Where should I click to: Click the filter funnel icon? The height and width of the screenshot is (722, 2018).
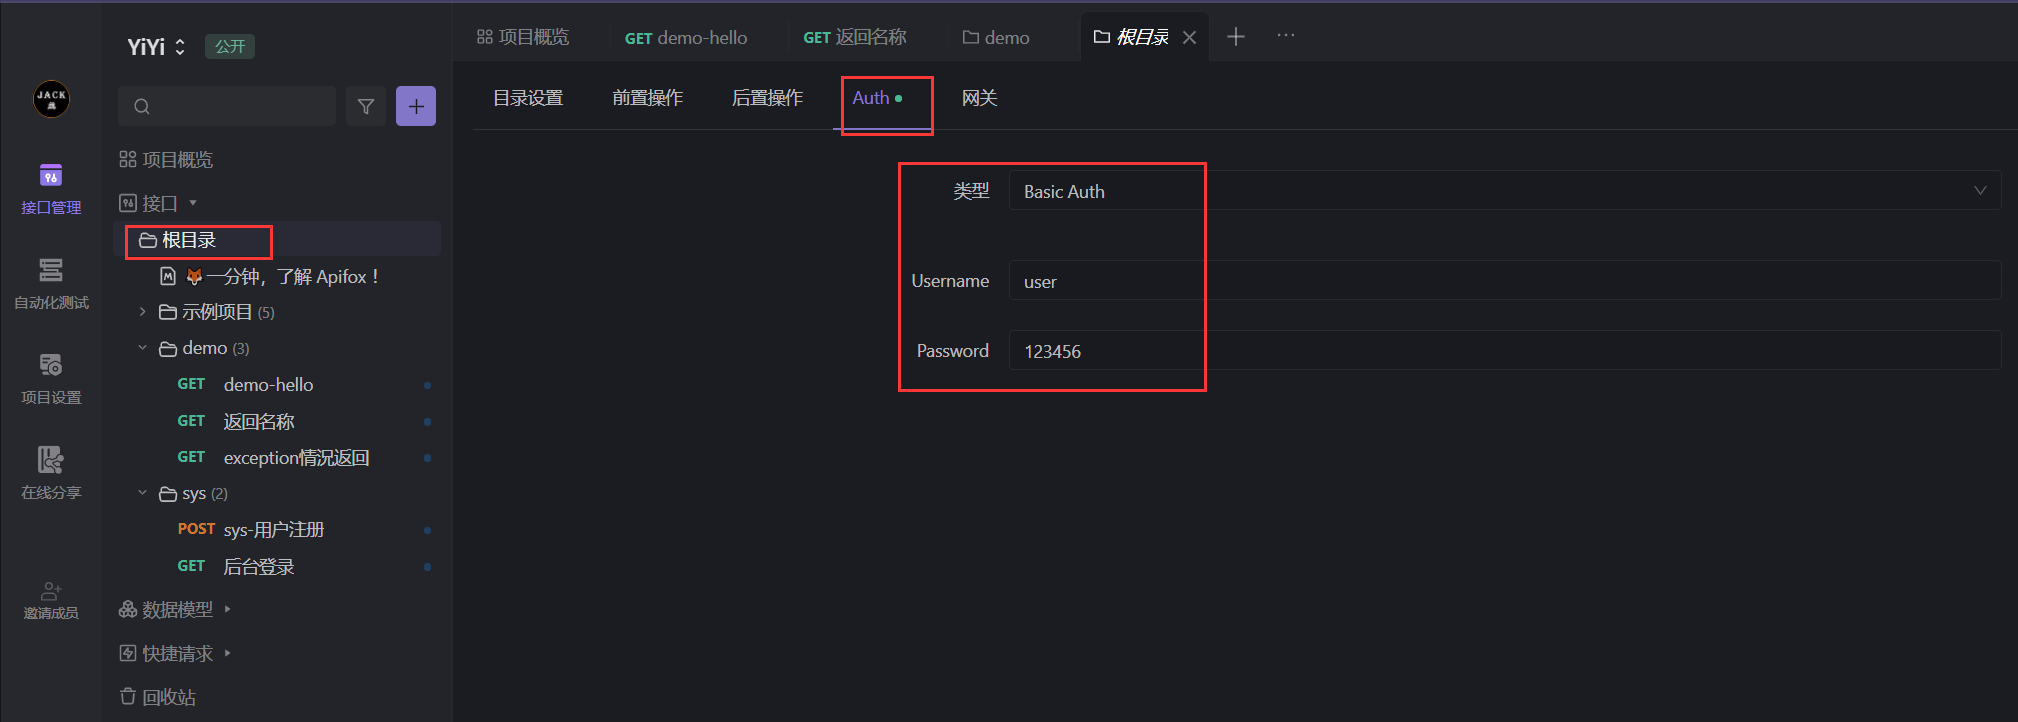[x=366, y=106]
